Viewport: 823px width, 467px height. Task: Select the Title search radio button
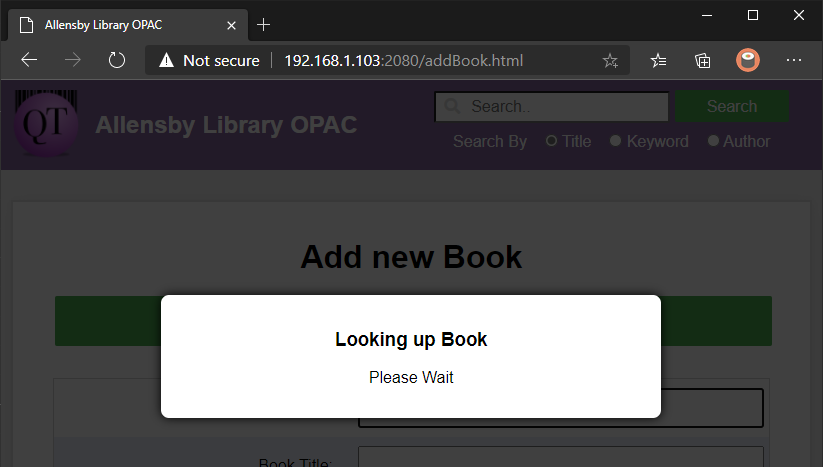(x=551, y=141)
